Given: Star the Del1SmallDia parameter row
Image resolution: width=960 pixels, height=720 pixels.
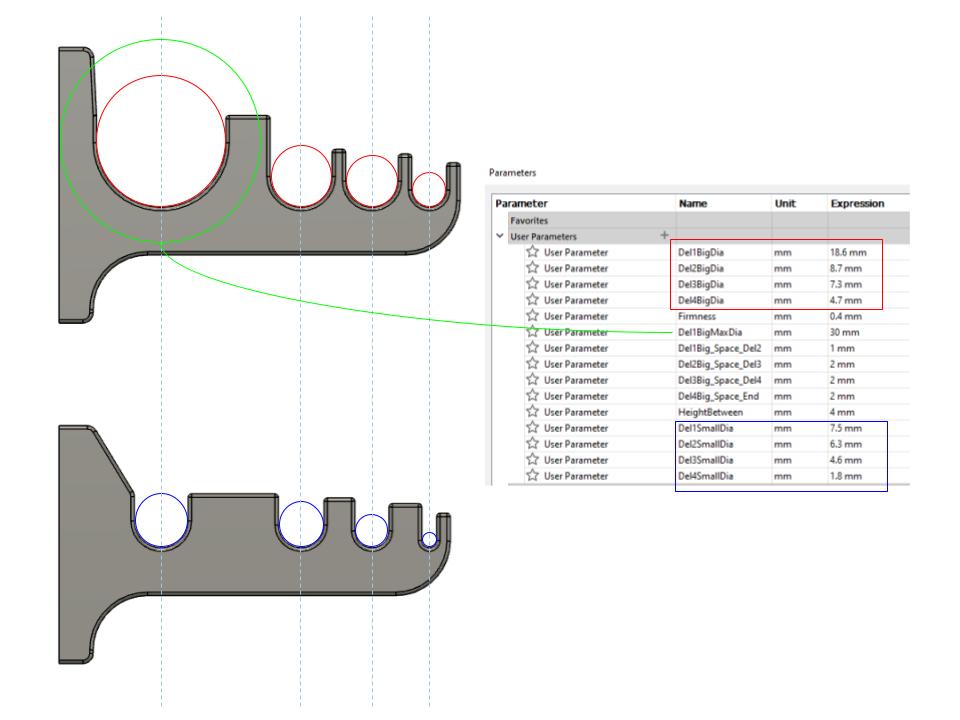Looking at the screenshot, I should click(x=533, y=428).
